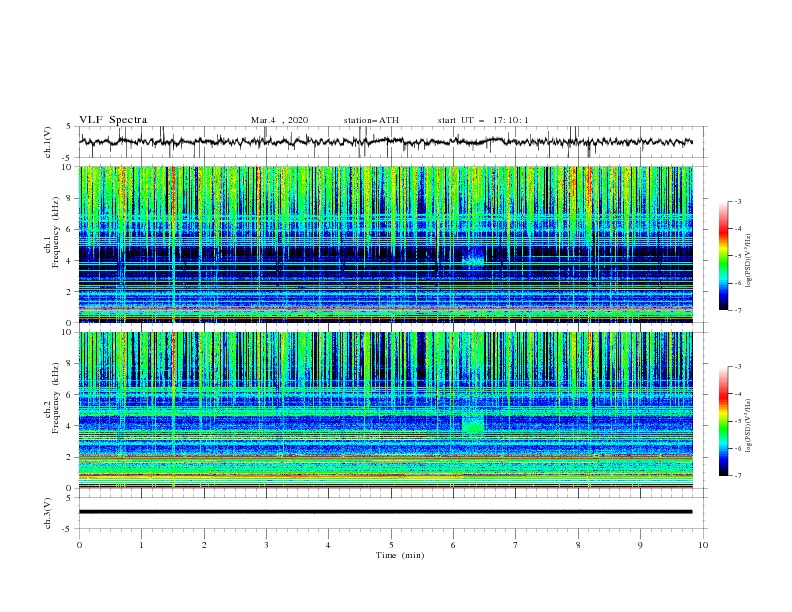The height and width of the screenshot is (612, 792).
Task: Click time axis tick label "4"
Action: click(328, 545)
